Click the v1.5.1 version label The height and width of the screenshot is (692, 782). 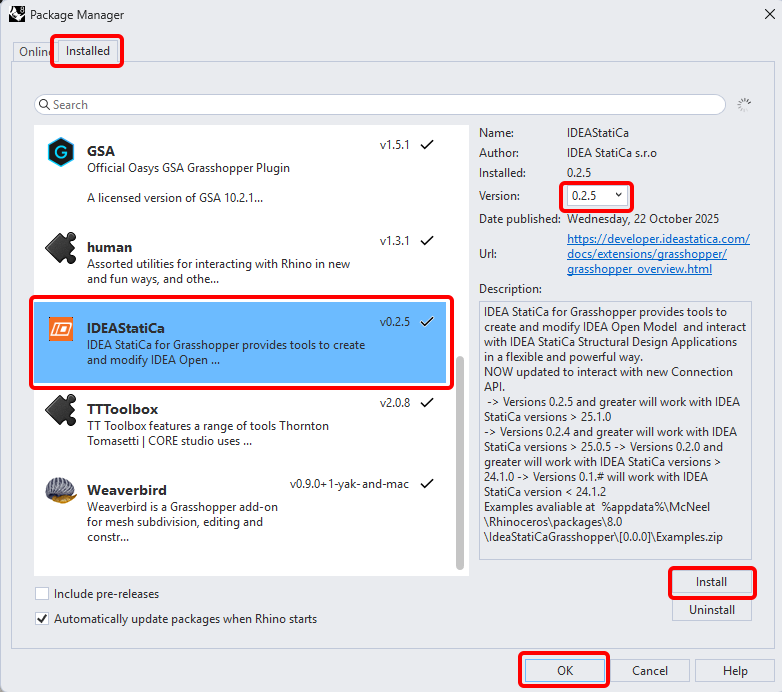(394, 145)
